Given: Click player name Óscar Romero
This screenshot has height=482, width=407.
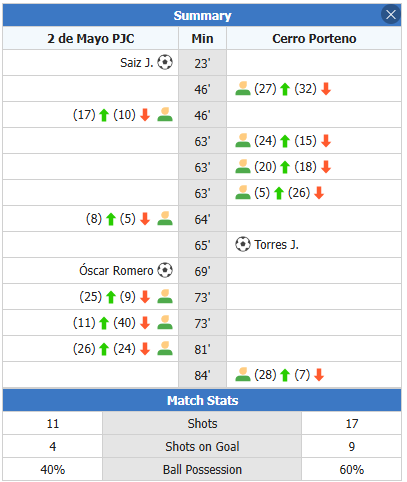Looking at the screenshot, I should [116, 270].
